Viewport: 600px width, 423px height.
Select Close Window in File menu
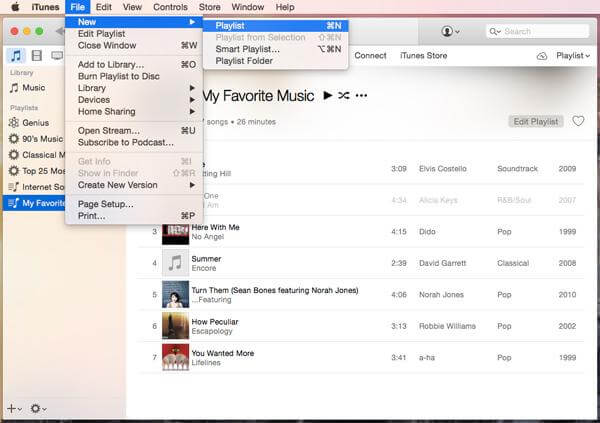134,45
